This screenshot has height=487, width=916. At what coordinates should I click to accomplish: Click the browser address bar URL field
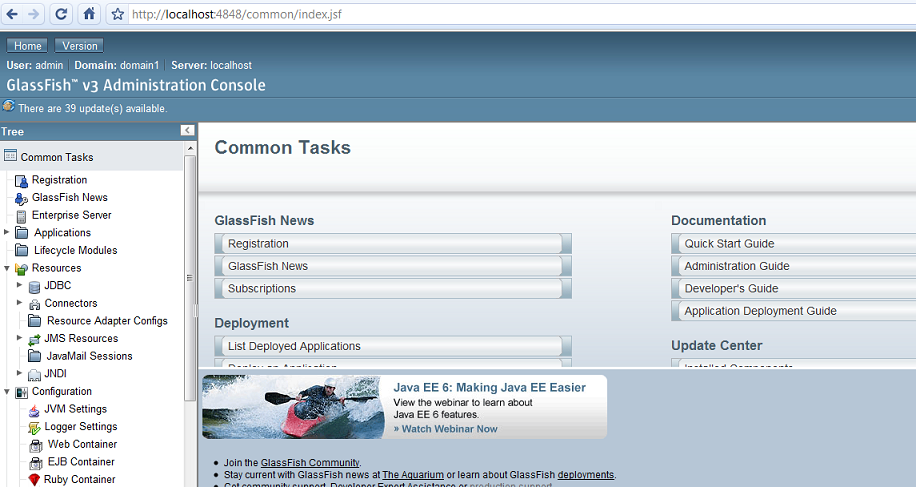coord(500,14)
